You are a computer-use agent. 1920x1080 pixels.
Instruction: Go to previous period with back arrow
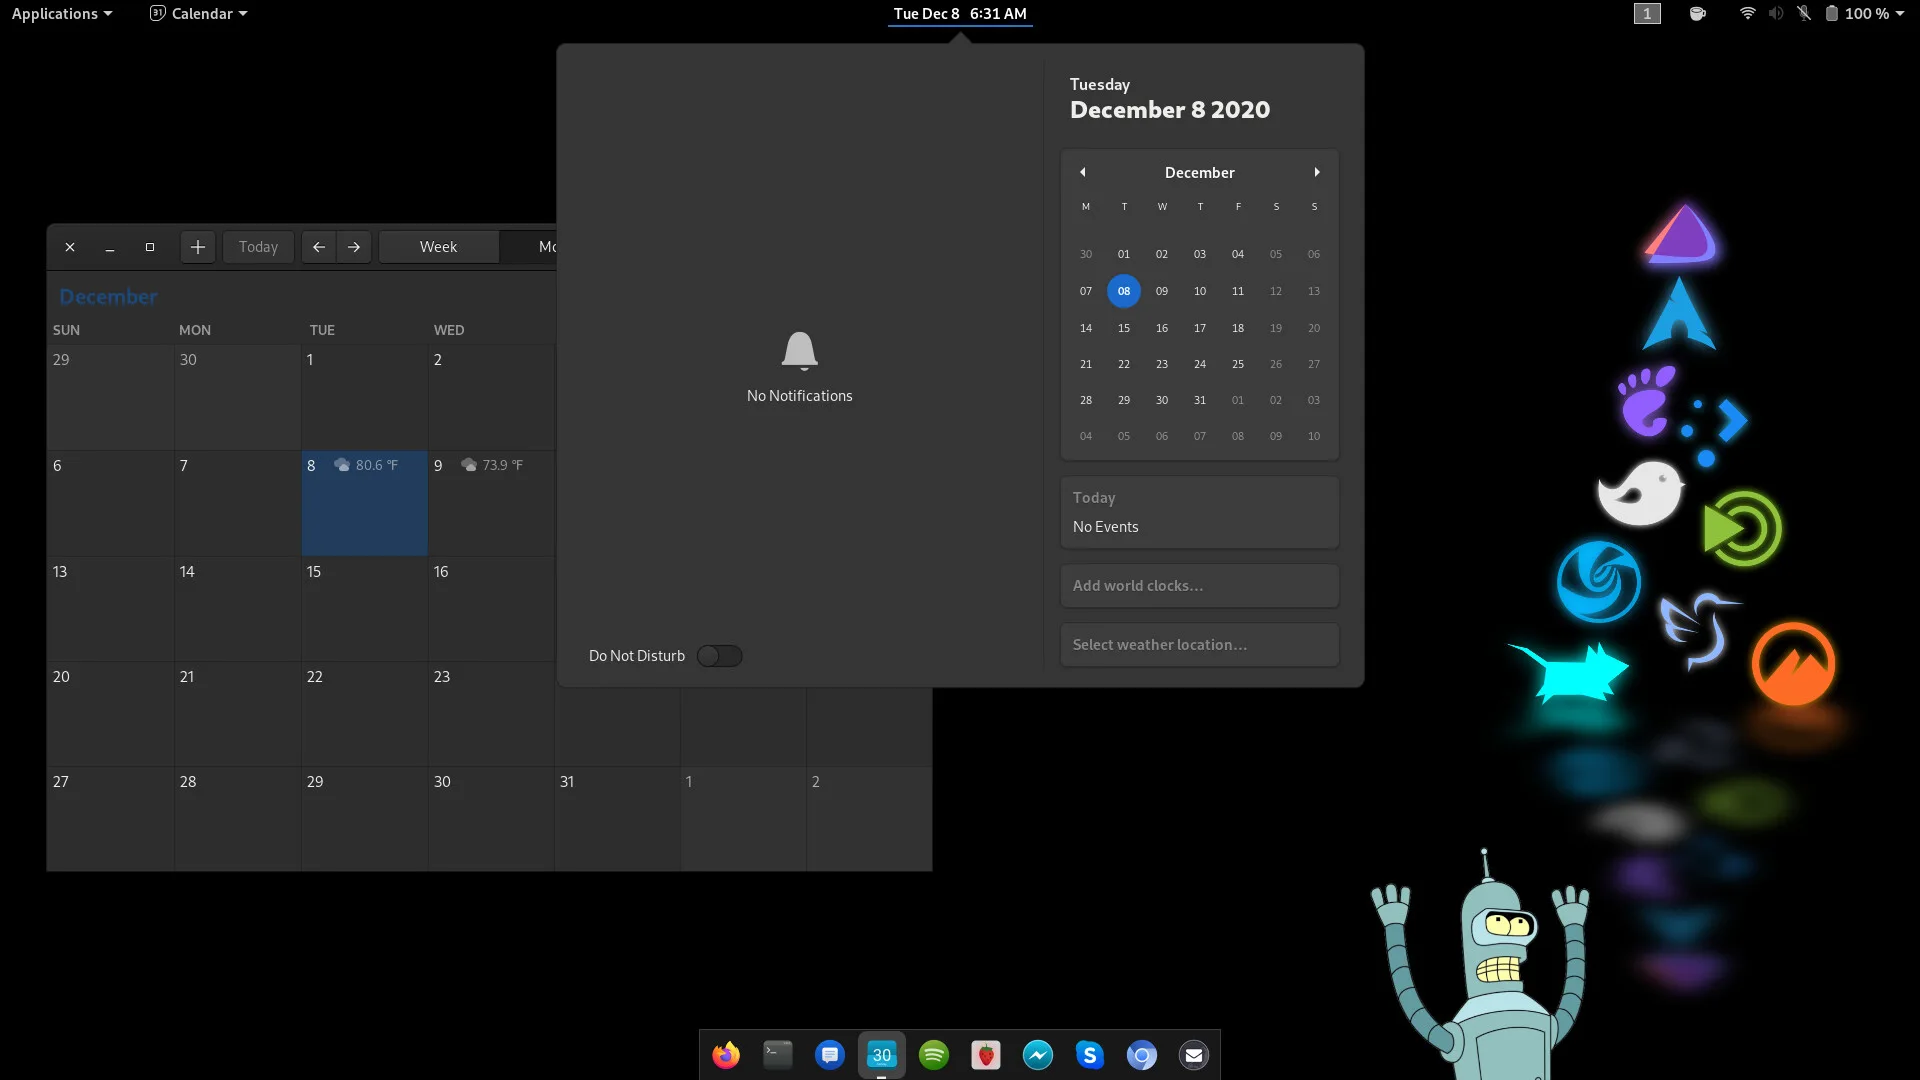click(319, 247)
